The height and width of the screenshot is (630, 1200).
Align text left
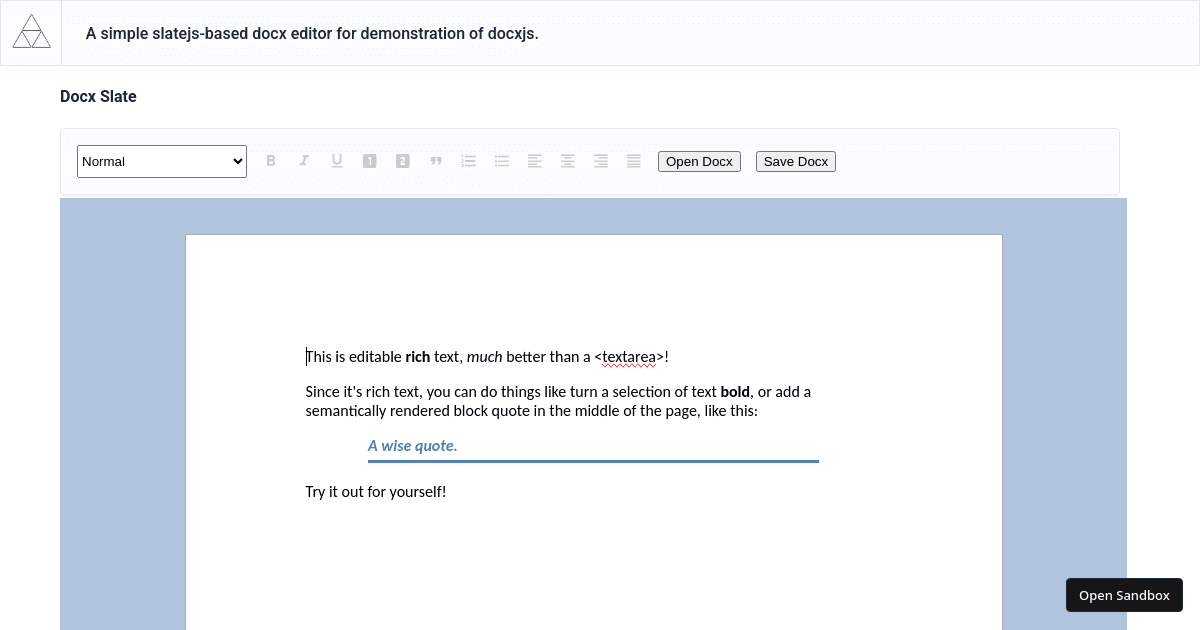point(535,161)
